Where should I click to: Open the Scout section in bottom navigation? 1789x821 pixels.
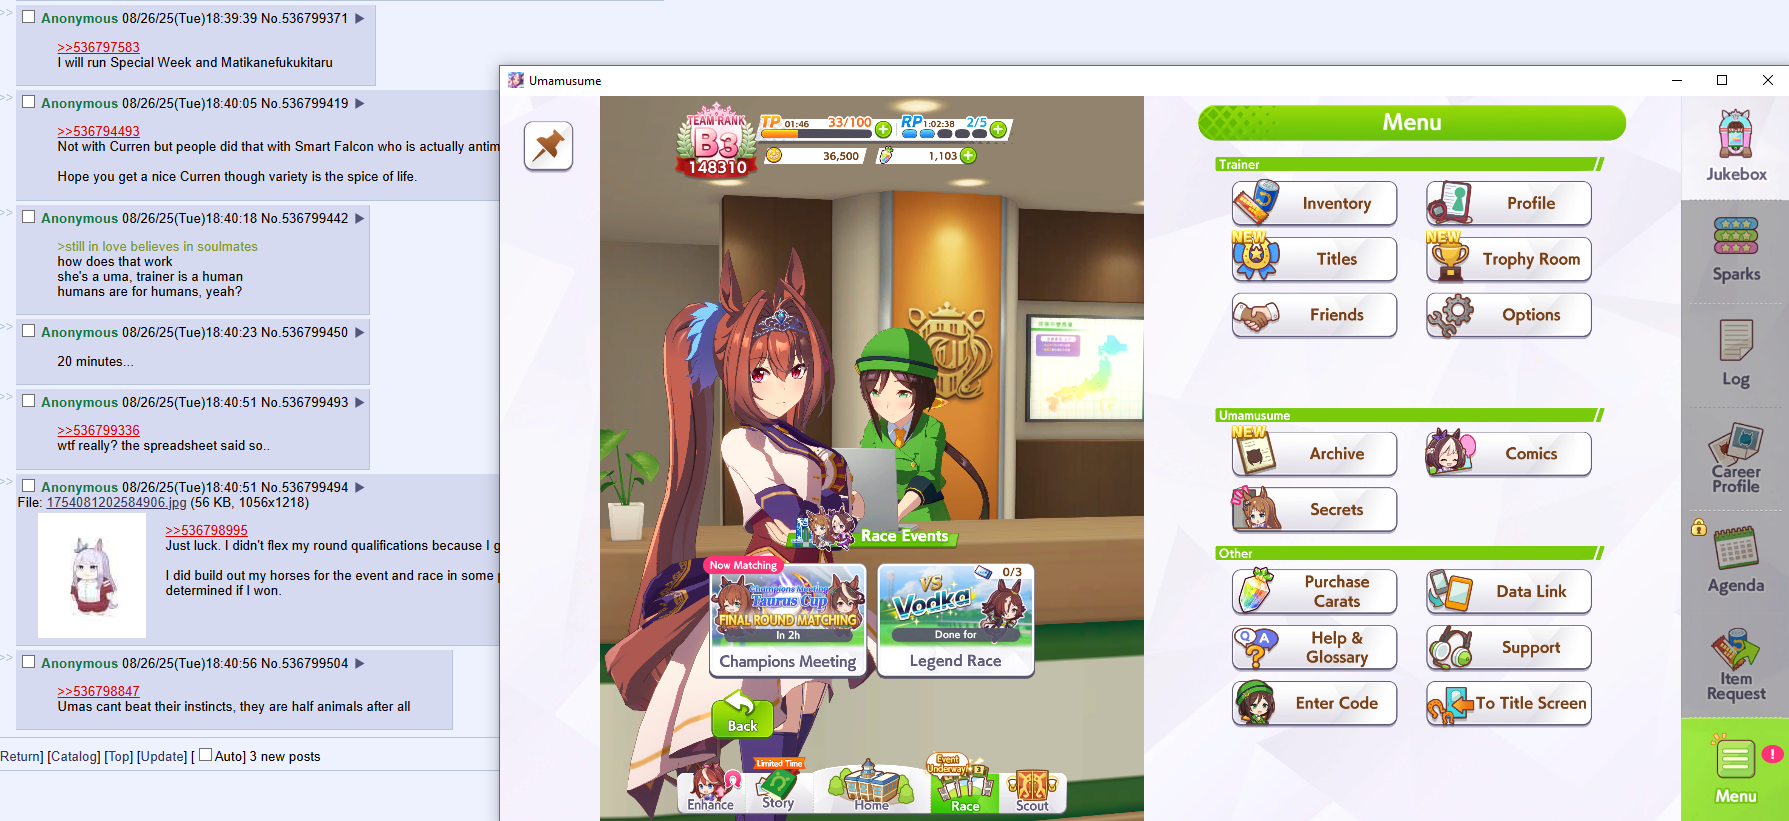[x=1032, y=791]
